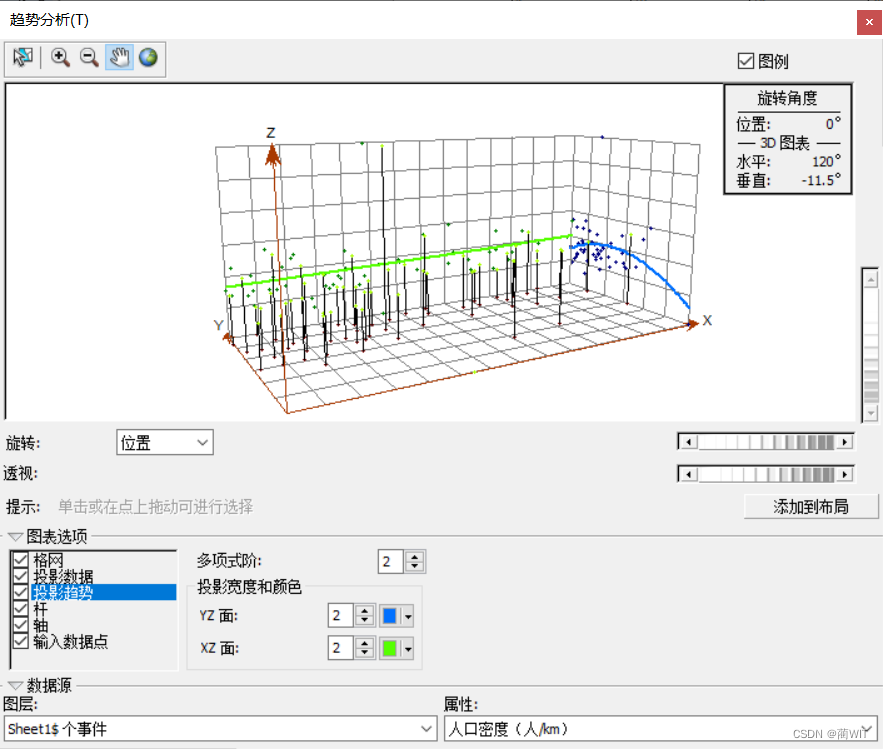Click up arrow of vertical rotation scrollbar
Screen dimensions: 883x749
pos(871,279)
